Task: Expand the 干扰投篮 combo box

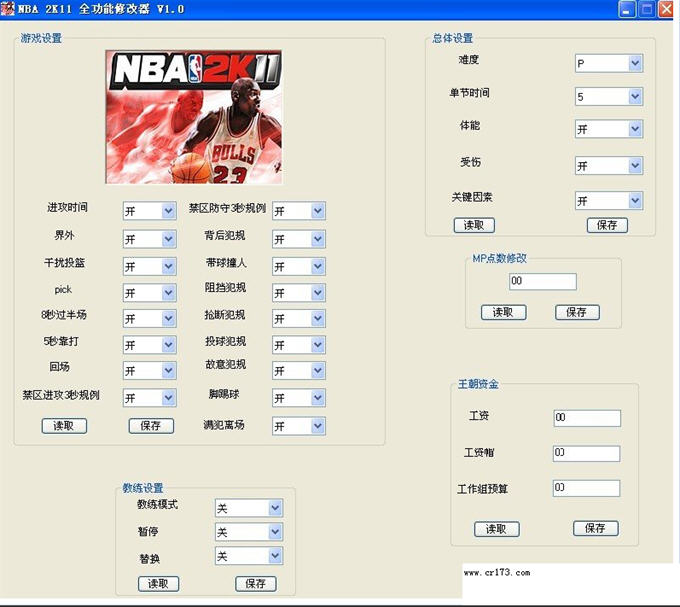Action: coord(150,266)
